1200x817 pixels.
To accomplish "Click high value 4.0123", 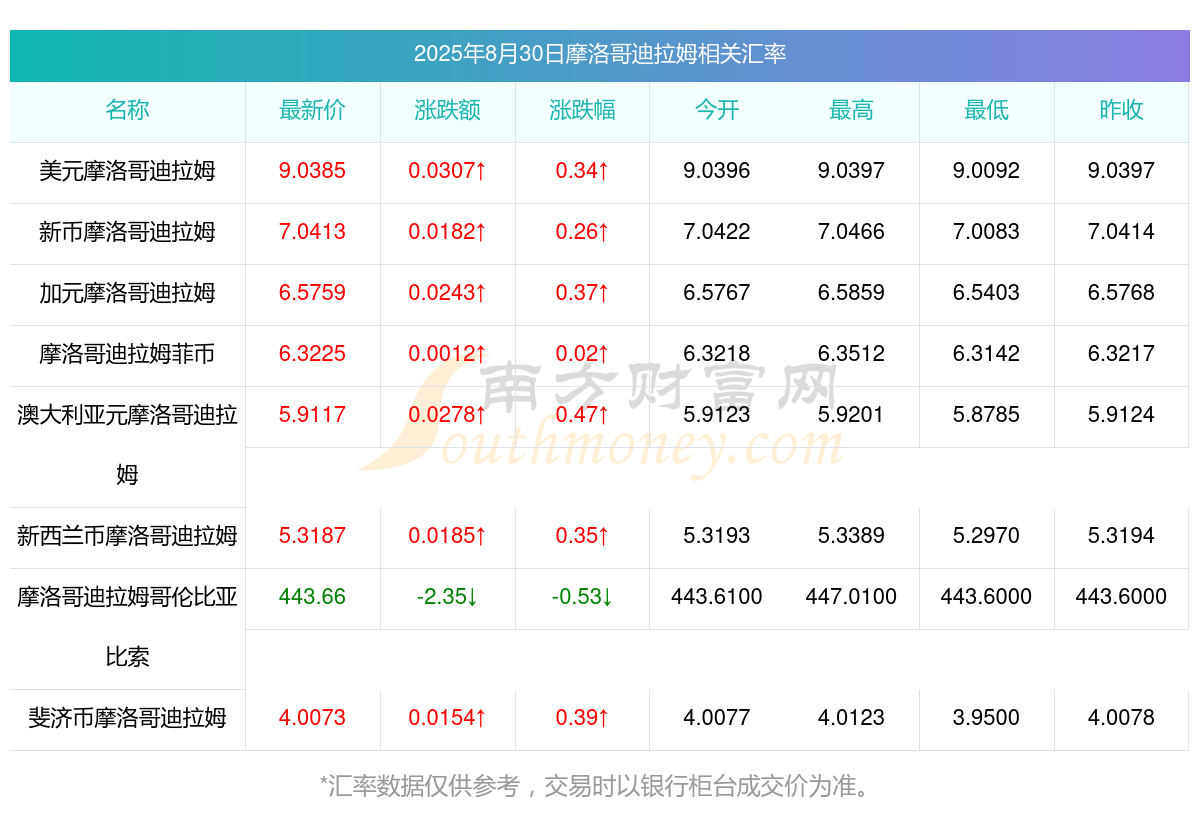I will click(852, 718).
